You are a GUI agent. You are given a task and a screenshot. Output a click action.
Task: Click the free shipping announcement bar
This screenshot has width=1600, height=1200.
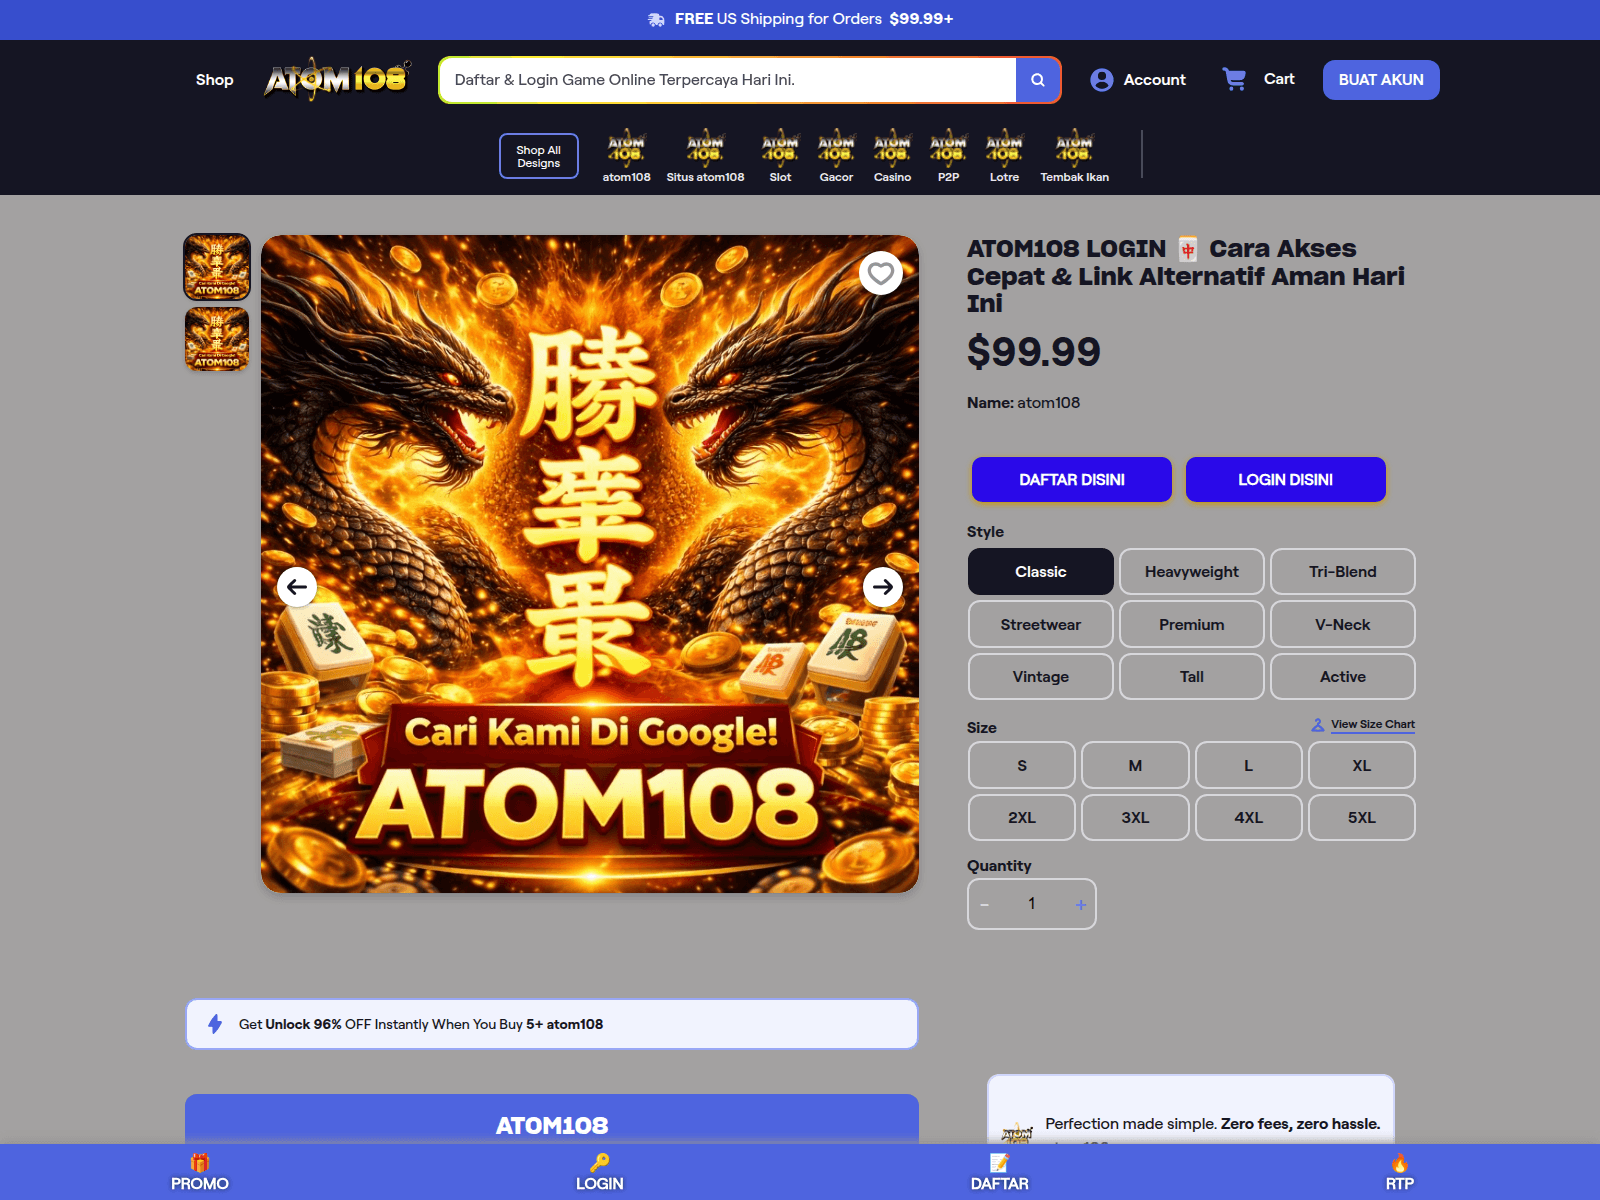click(800, 19)
